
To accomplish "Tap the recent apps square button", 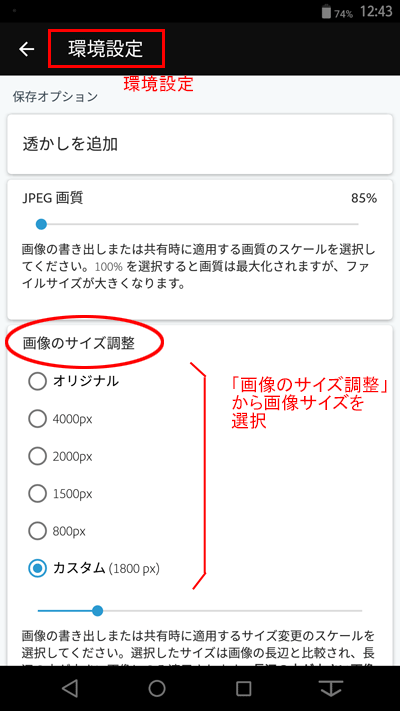I will 244,688.
